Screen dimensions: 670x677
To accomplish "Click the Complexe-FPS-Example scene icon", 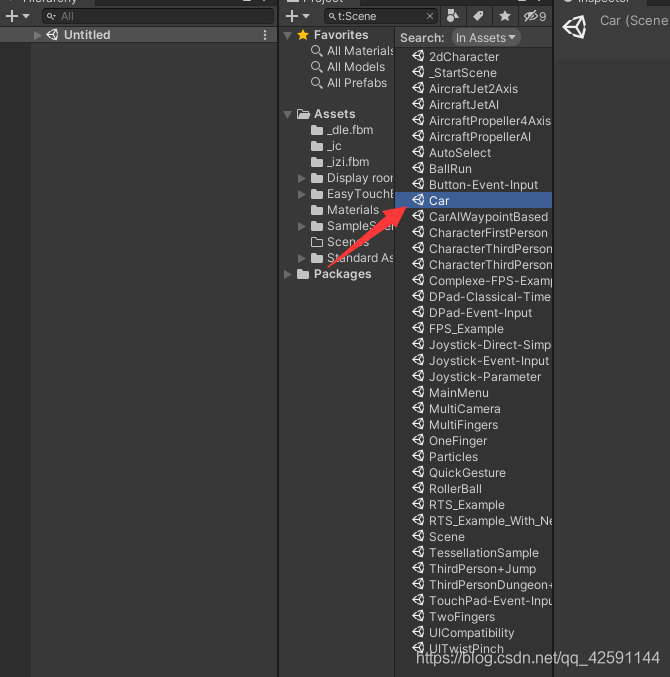I will click(x=418, y=280).
